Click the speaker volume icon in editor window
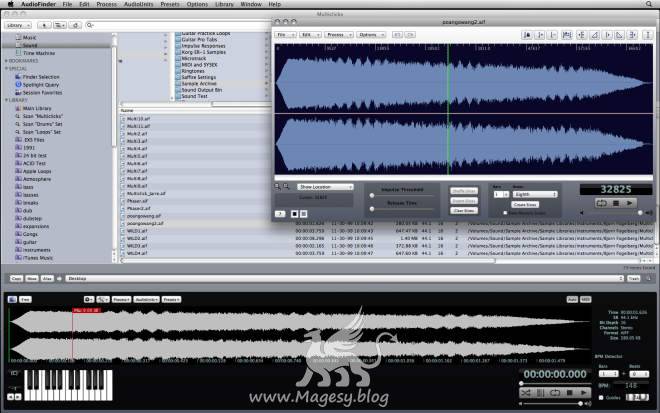The height and width of the screenshot is (413, 660). pyautogui.click(x=649, y=213)
